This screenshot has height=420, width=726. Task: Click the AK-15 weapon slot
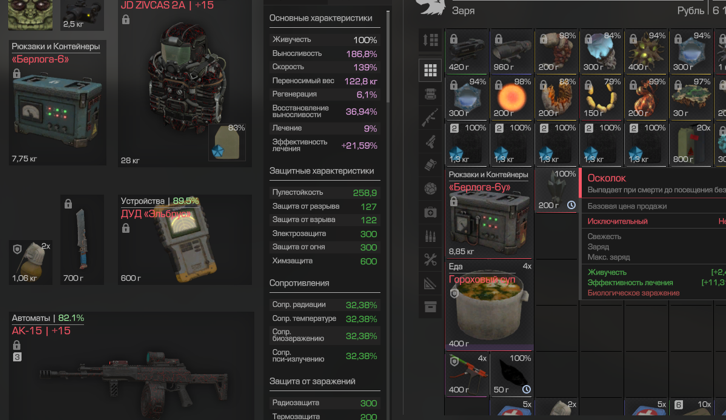[132, 366]
